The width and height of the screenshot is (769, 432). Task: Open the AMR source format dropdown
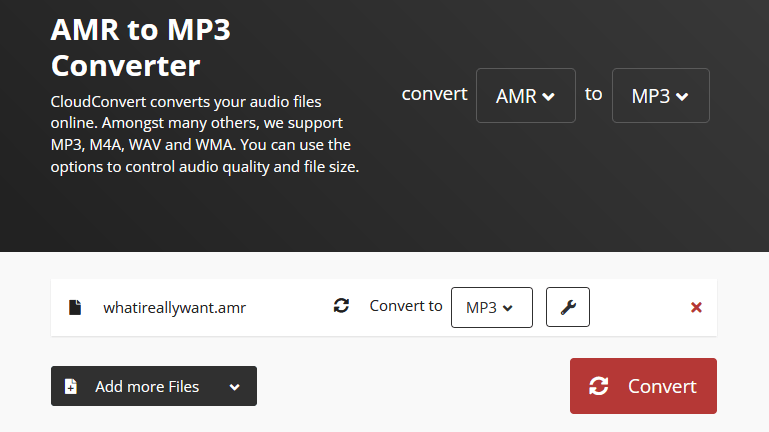coord(525,96)
